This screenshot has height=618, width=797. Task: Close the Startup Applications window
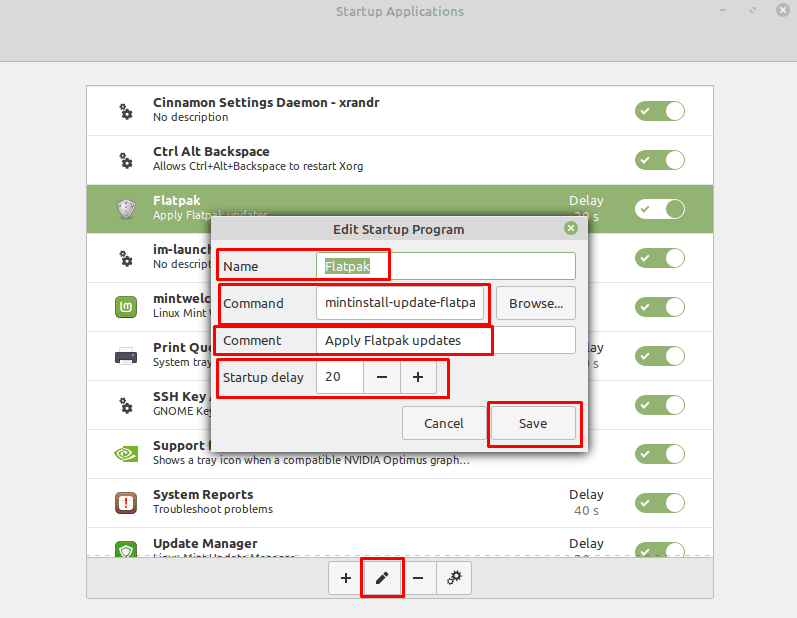(783, 10)
